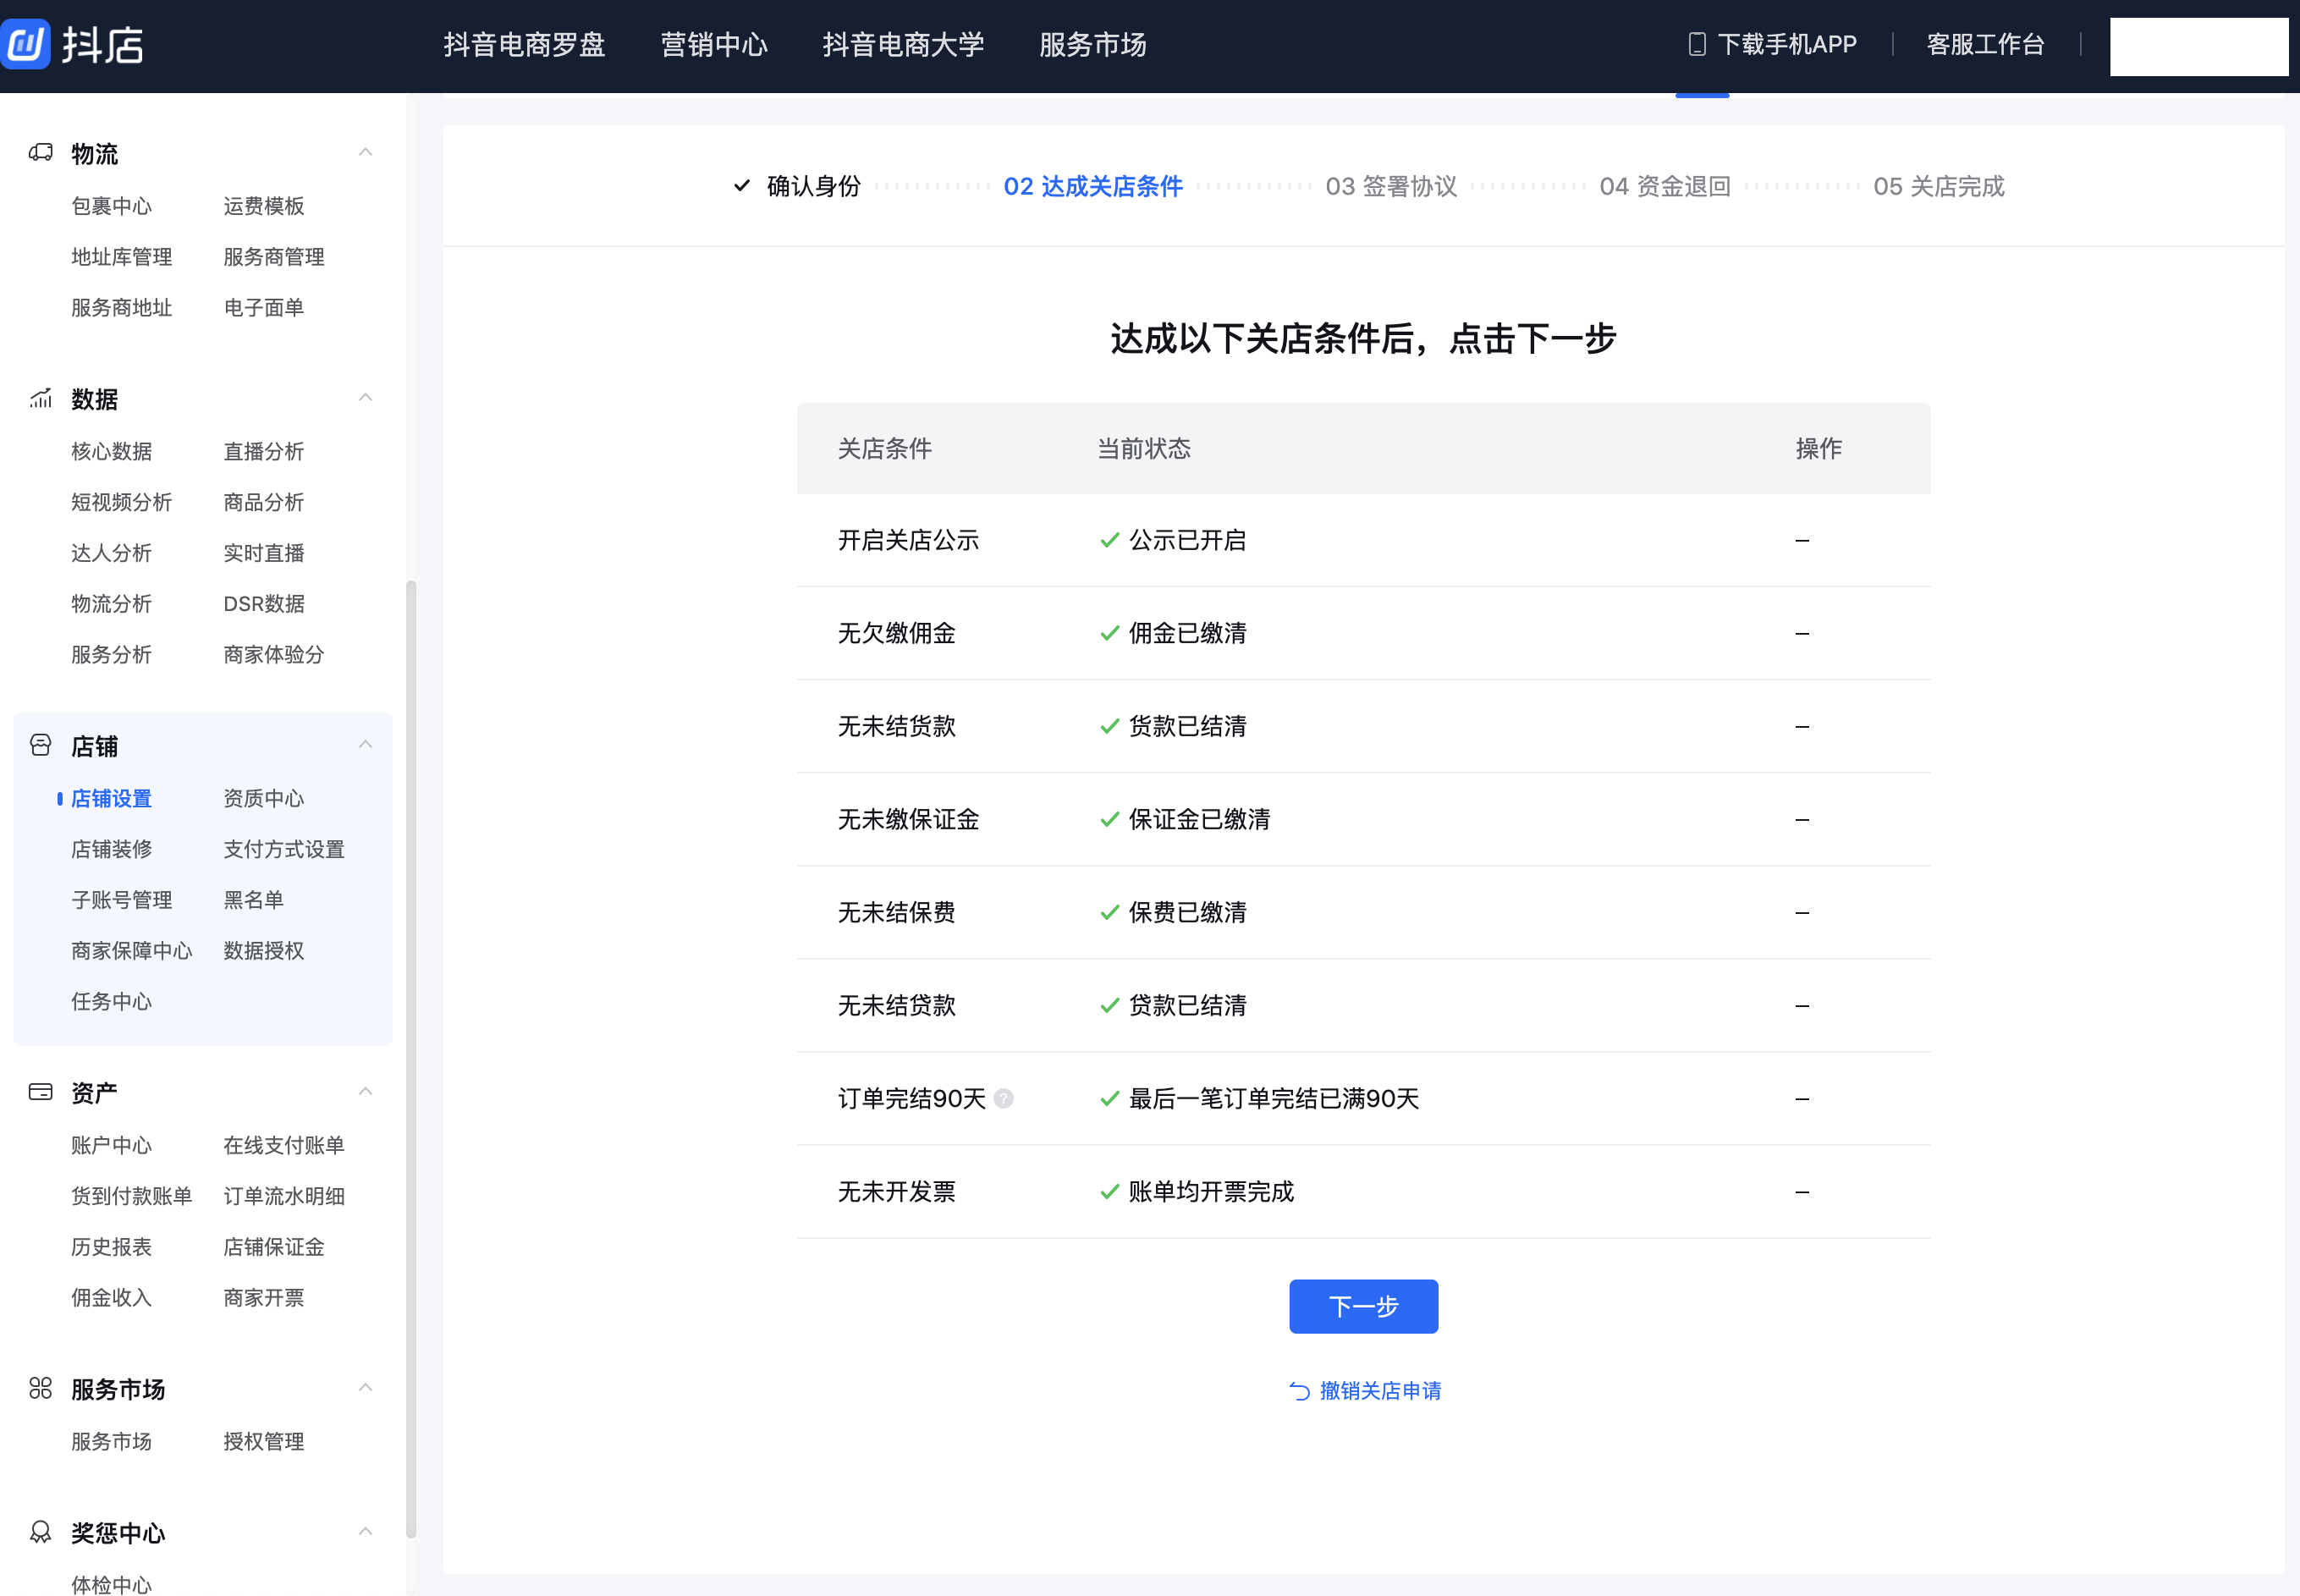Open 抖音电商大学 from the top bar

tap(902, 44)
